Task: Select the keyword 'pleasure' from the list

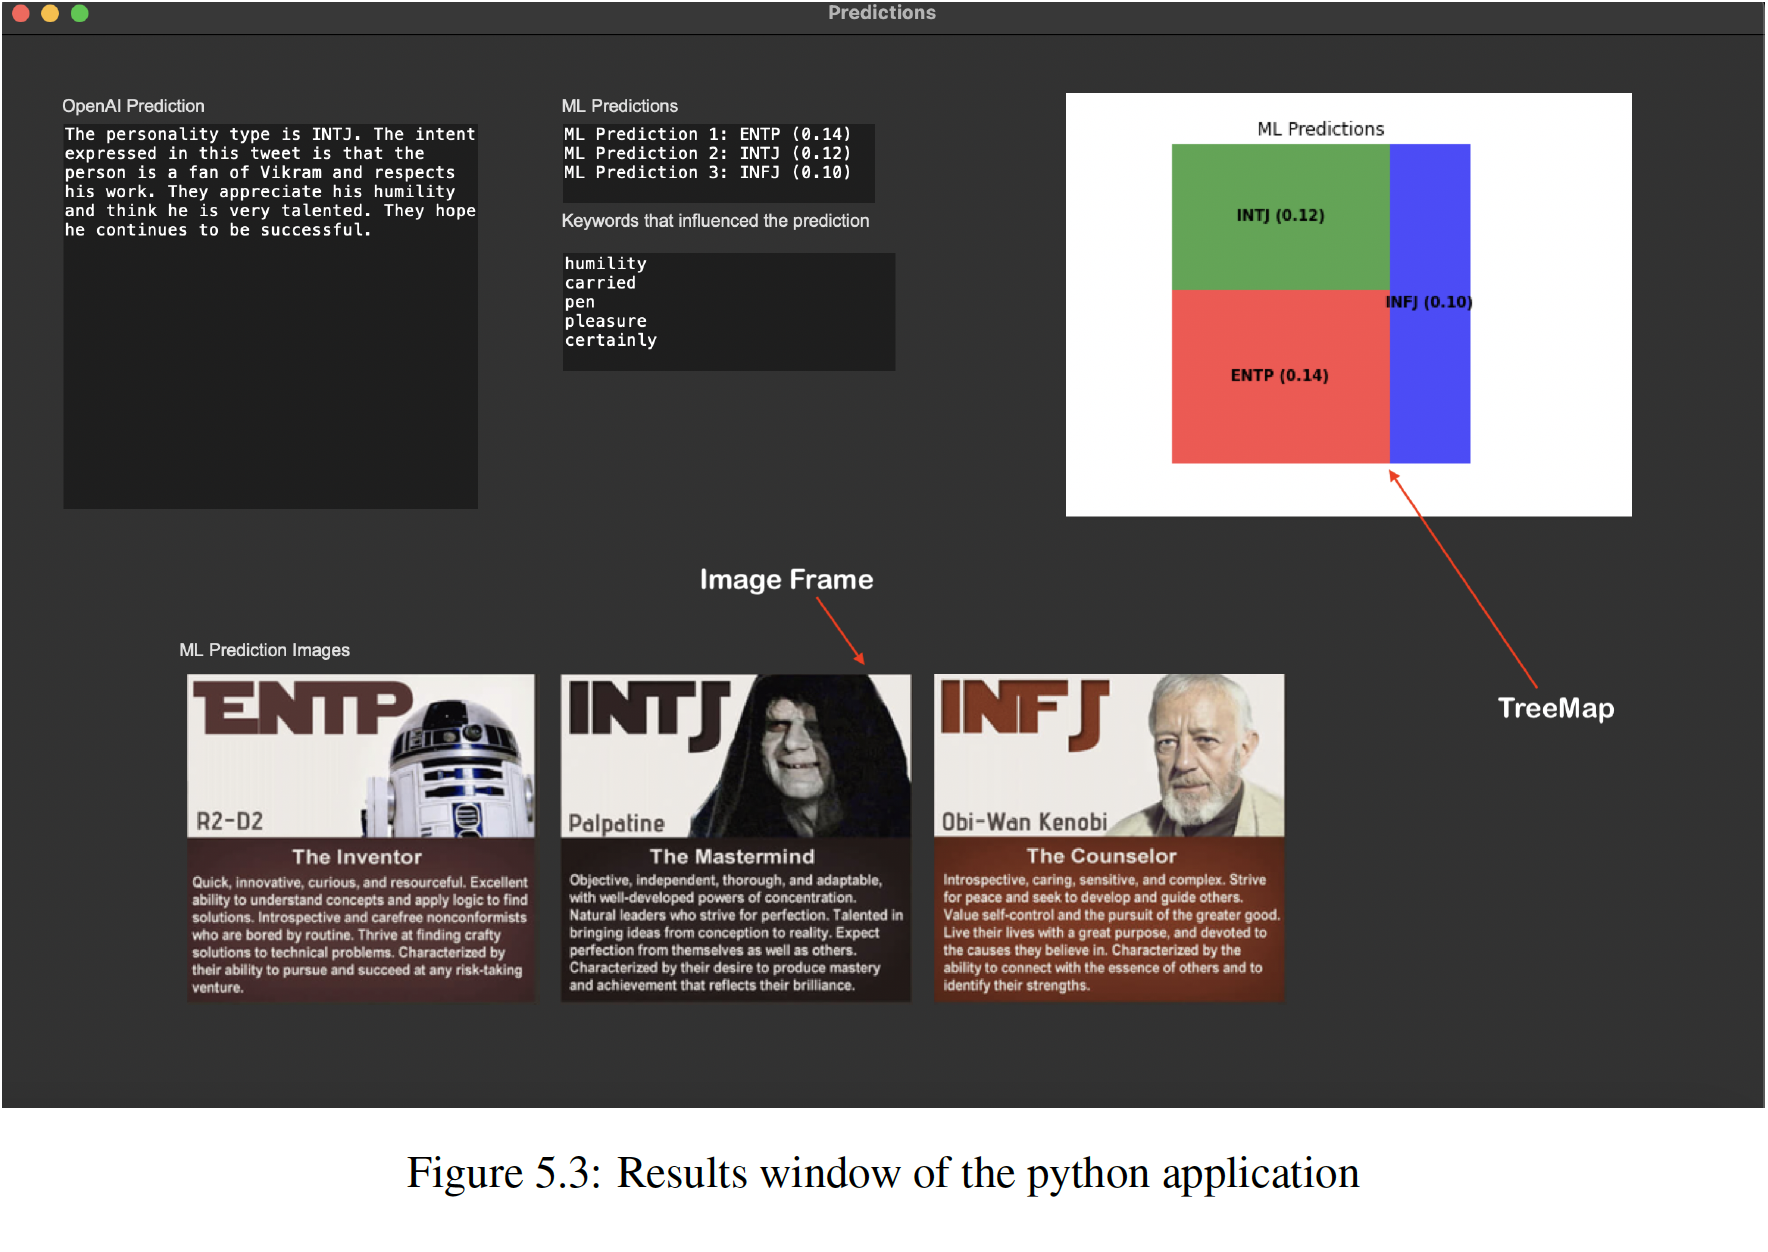Action: (x=605, y=321)
